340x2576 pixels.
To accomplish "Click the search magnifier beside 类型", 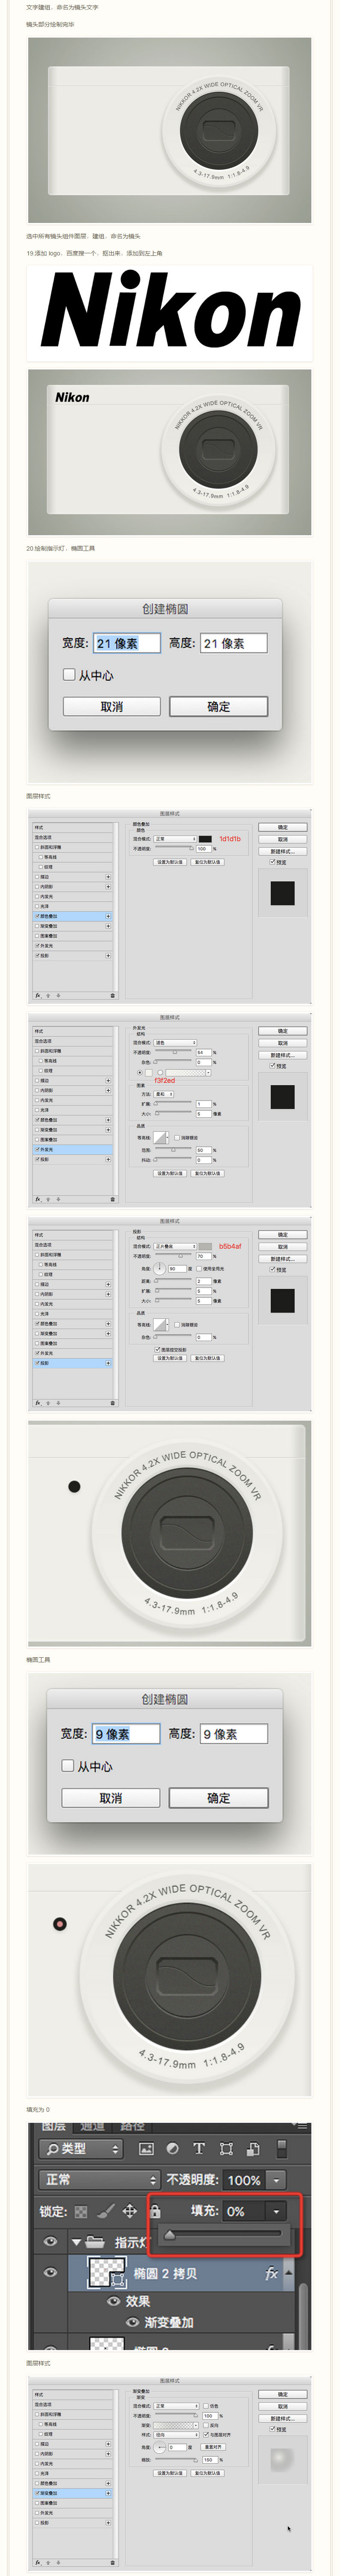I will pos(52,2149).
